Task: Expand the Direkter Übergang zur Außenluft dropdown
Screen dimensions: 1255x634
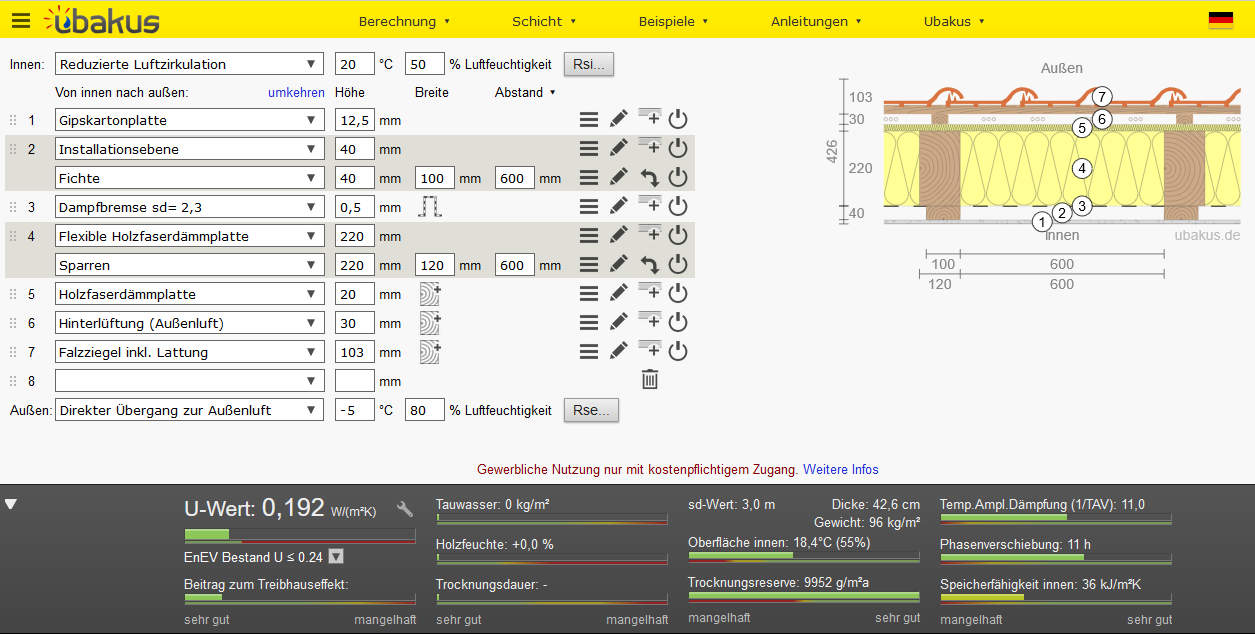Action: (190, 410)
